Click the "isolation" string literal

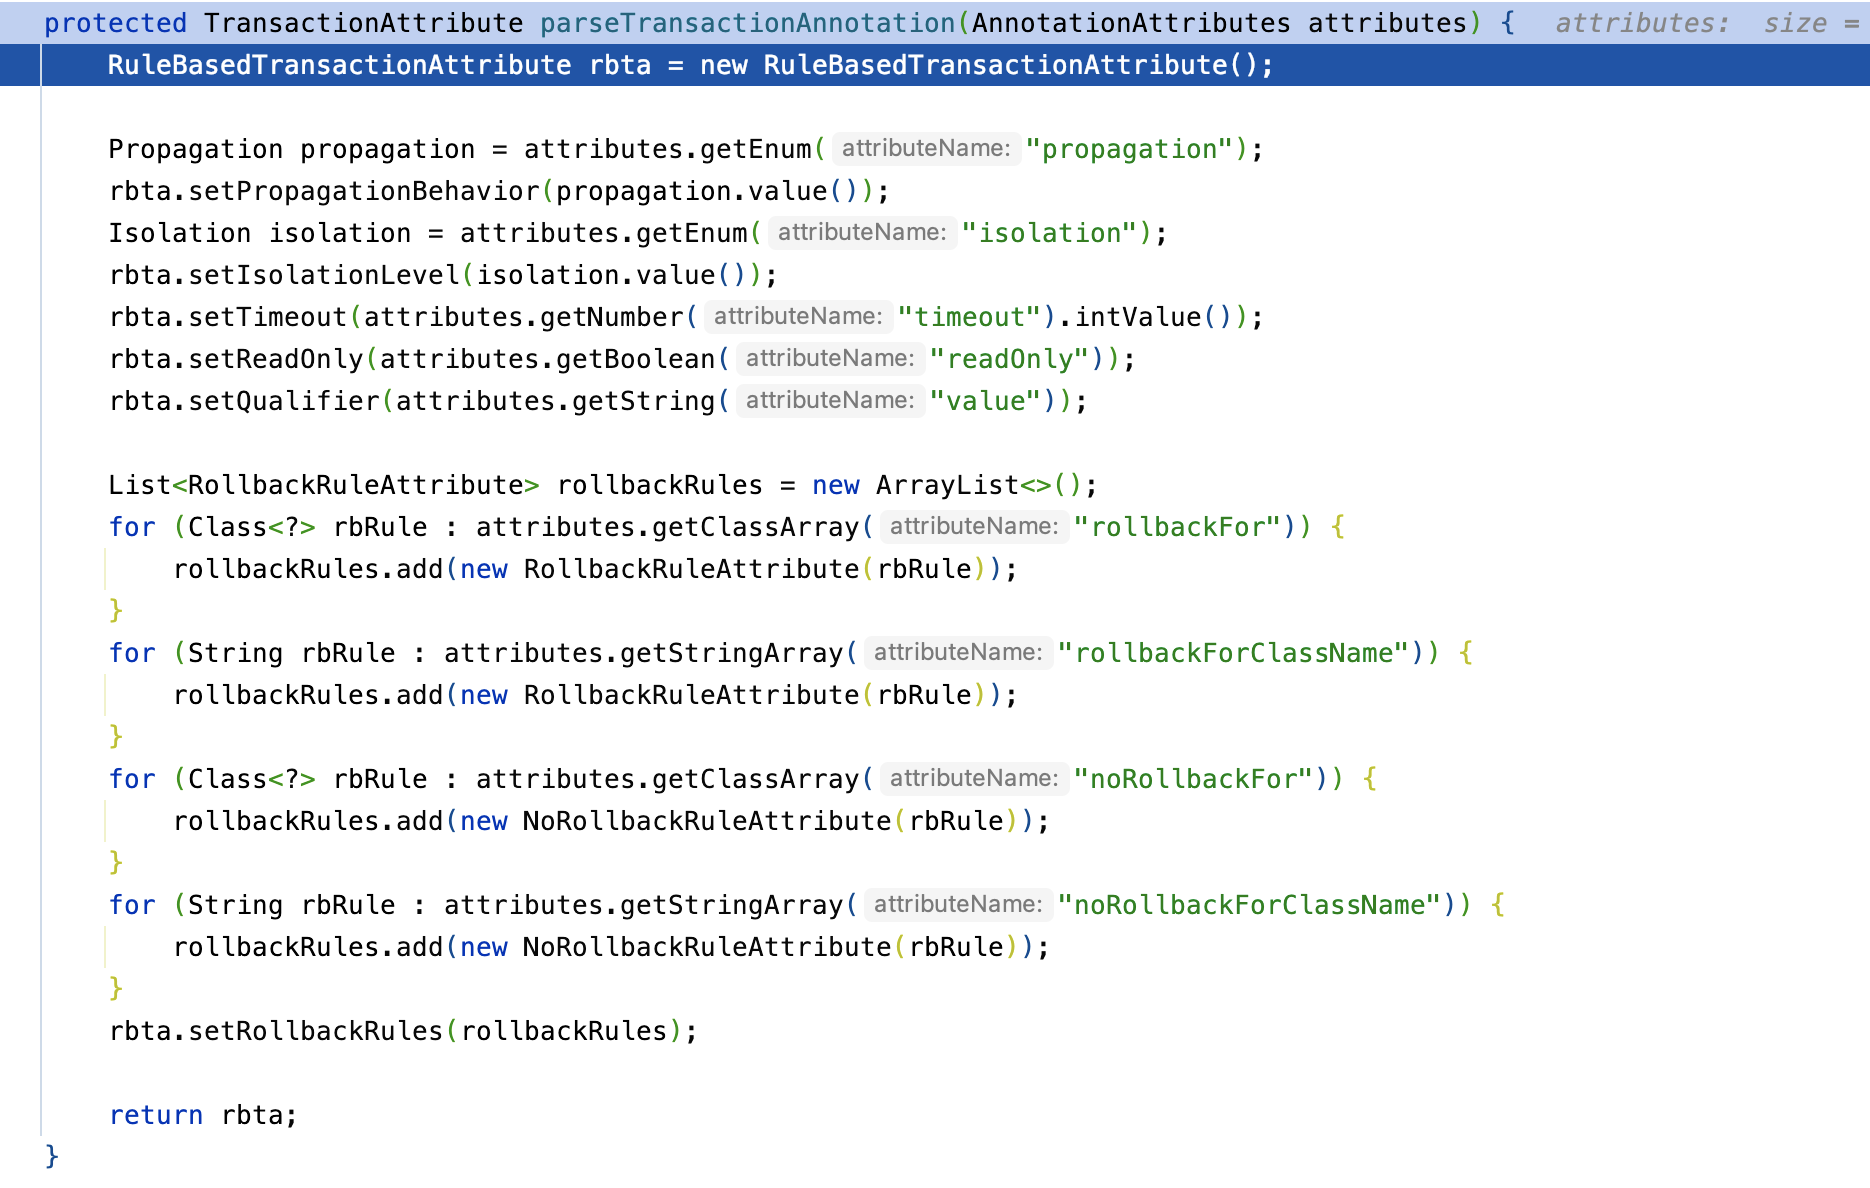1050,233
